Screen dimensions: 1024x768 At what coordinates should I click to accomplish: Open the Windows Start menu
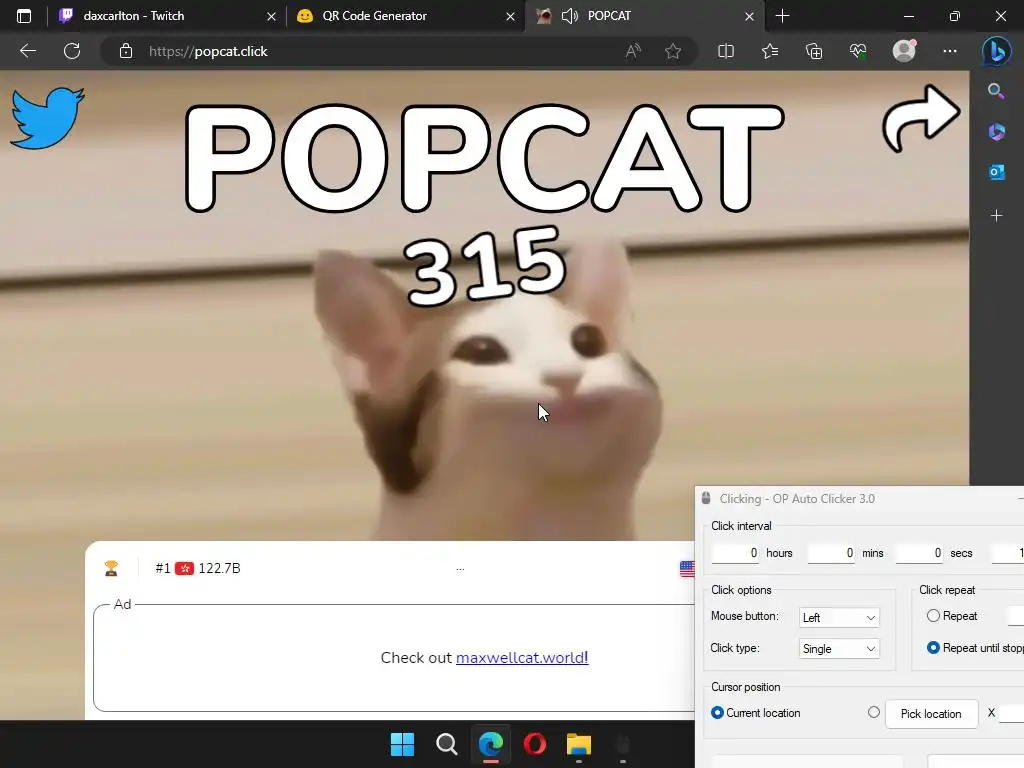(x=402, y=744)
